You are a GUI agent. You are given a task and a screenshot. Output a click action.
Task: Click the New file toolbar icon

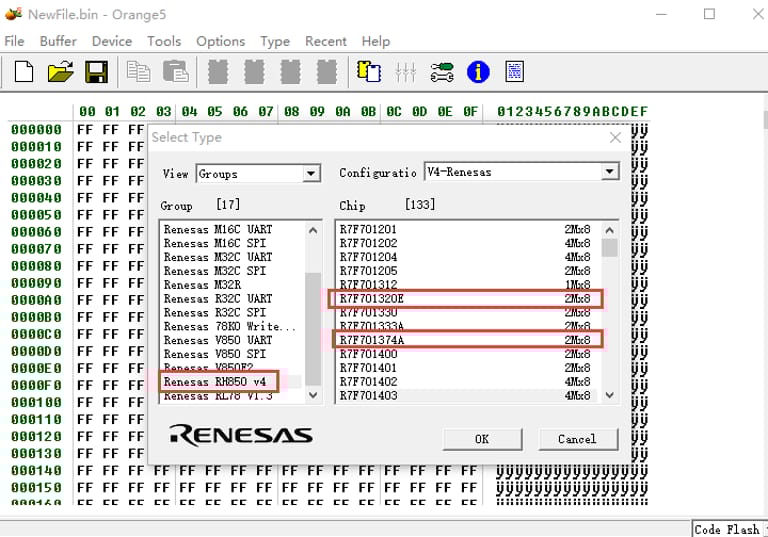pyautogui.click(x=24, y=72)
